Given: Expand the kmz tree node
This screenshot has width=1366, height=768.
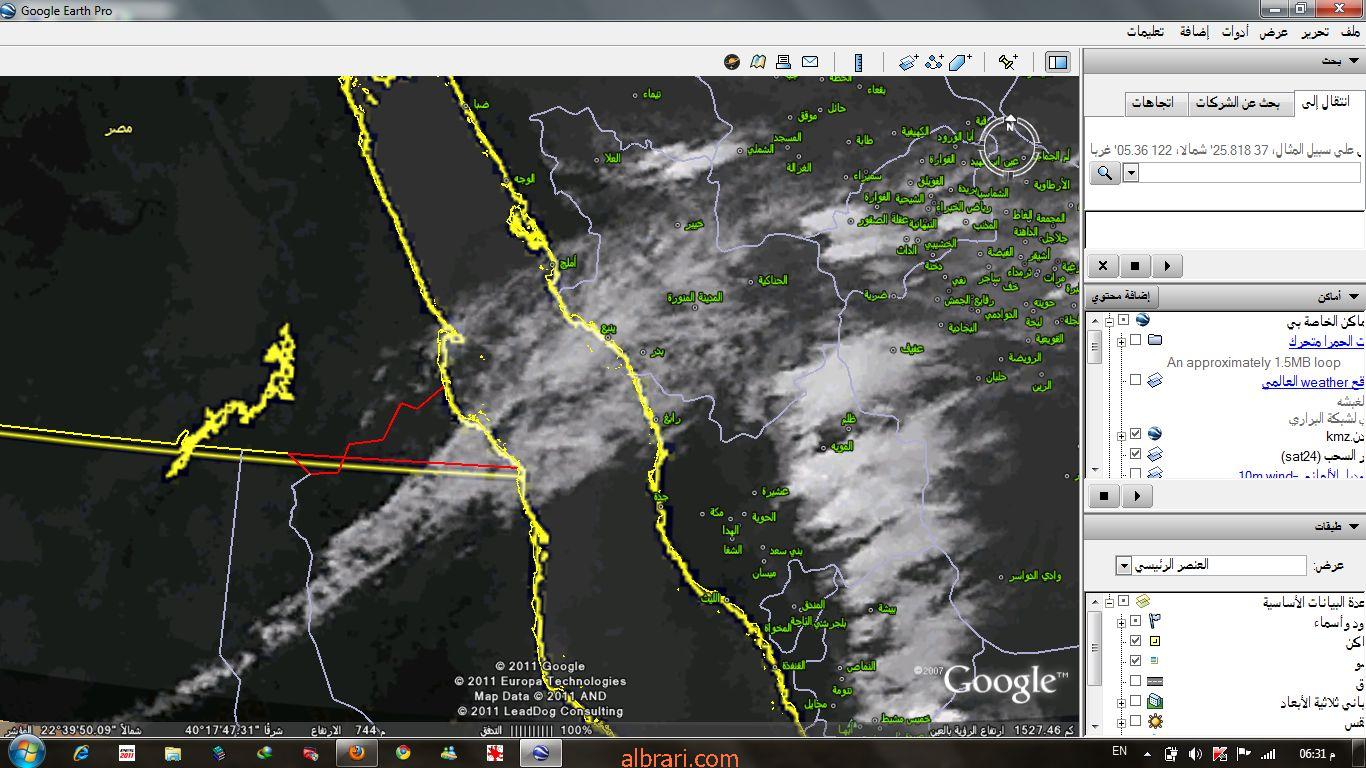Looking at the screenshot, I should point(1121,434).
